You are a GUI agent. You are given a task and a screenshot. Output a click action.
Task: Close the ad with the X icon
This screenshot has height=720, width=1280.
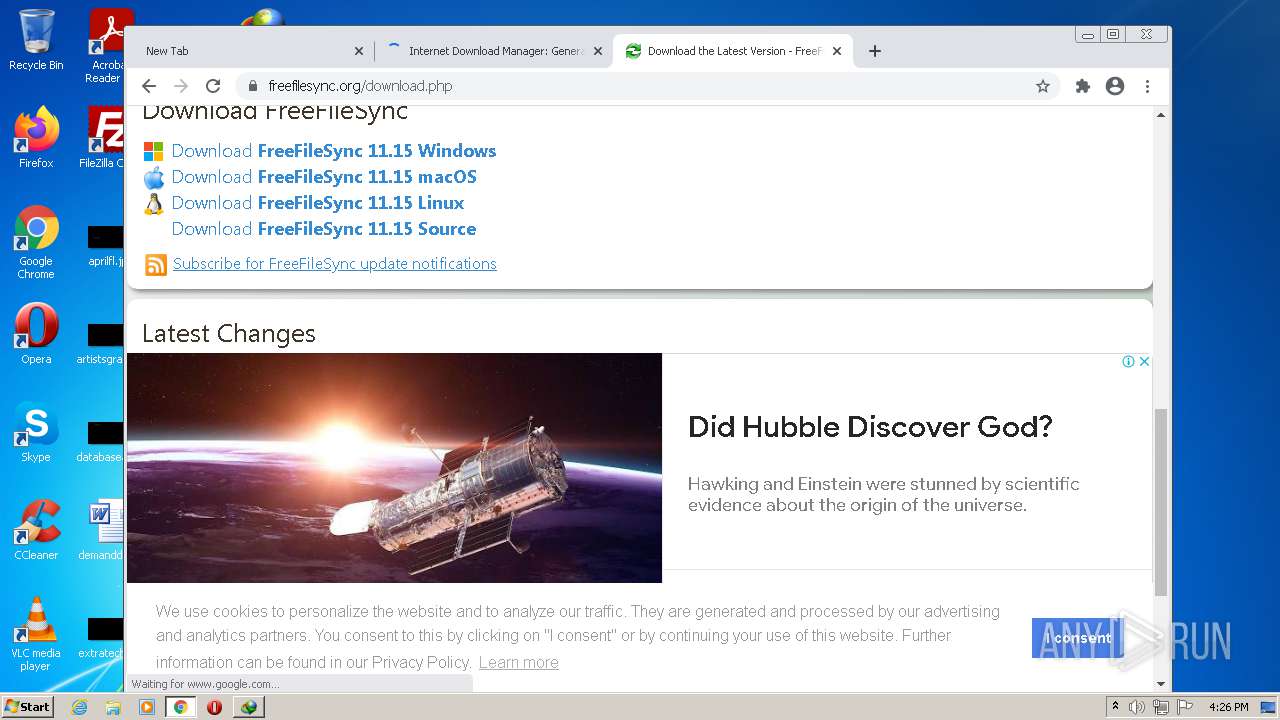click(1144, 362)
